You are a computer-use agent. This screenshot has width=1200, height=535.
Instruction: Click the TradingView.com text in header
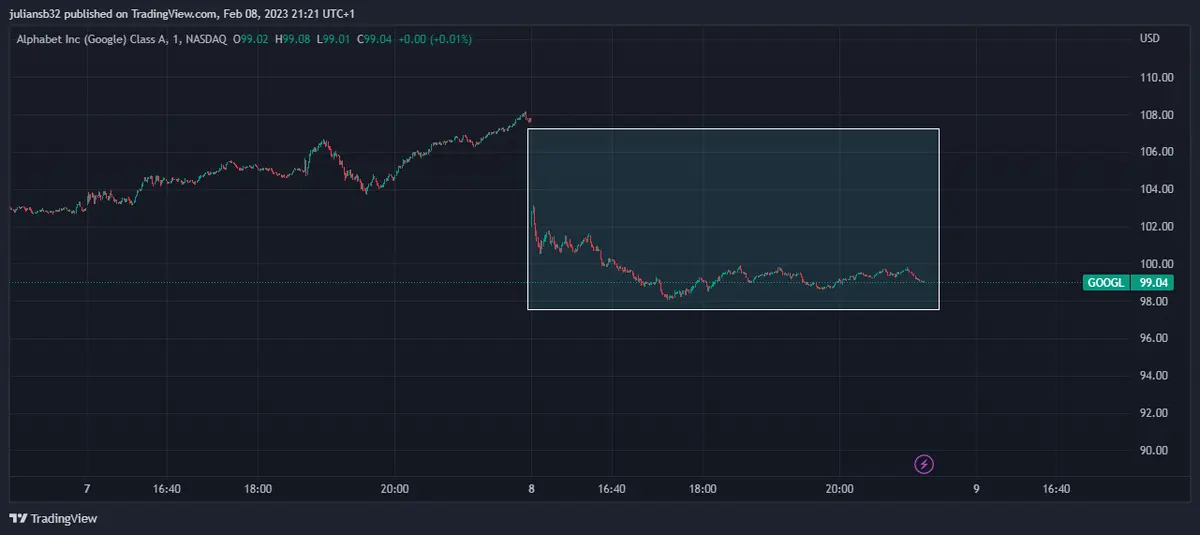coord(154,13)
